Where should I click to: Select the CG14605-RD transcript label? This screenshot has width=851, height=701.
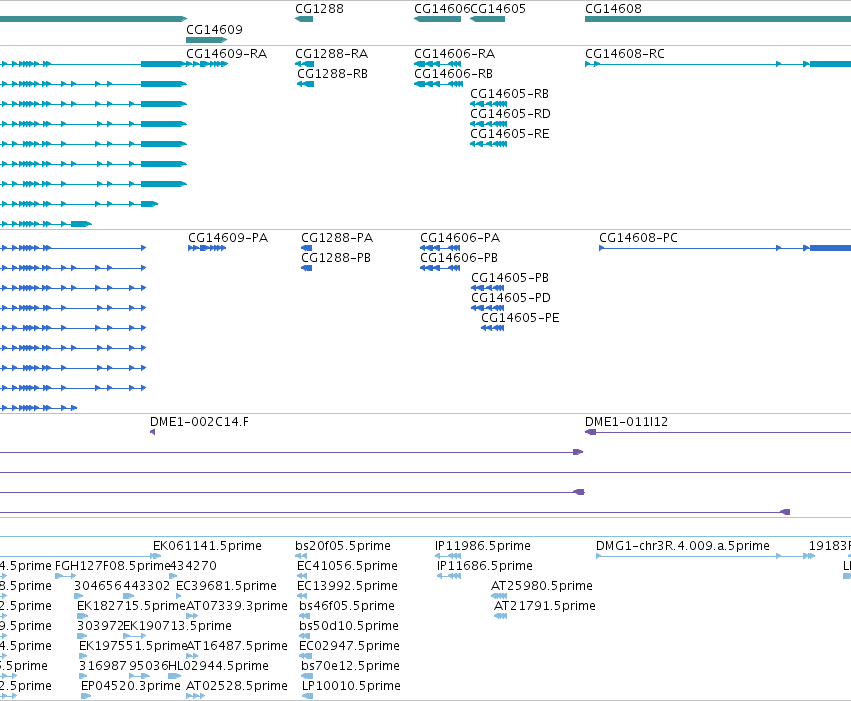[511, 114]
